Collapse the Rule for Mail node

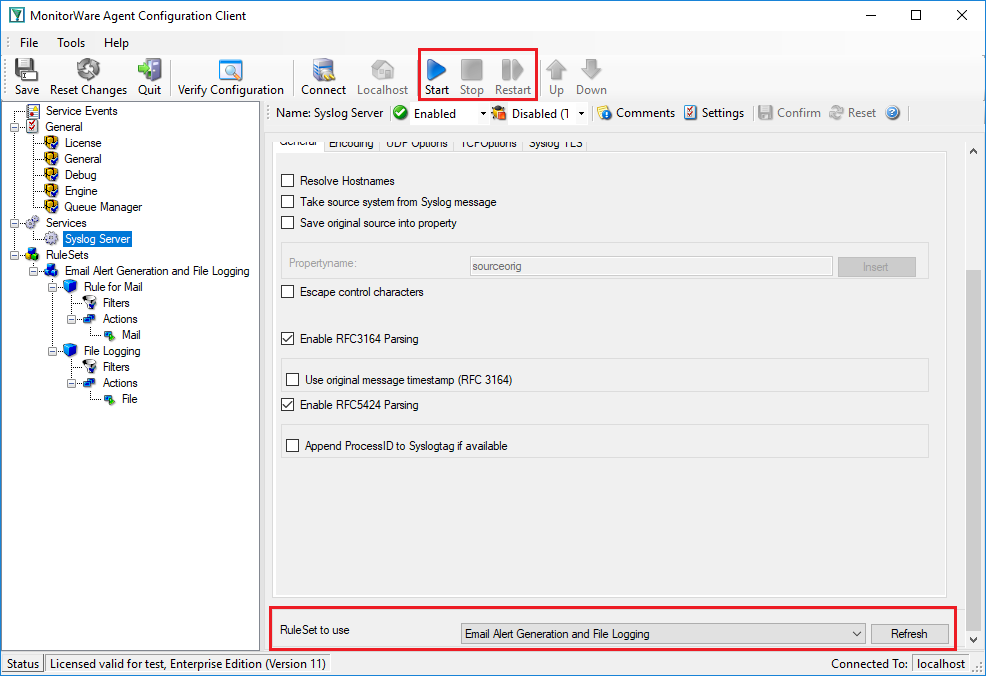53,287
